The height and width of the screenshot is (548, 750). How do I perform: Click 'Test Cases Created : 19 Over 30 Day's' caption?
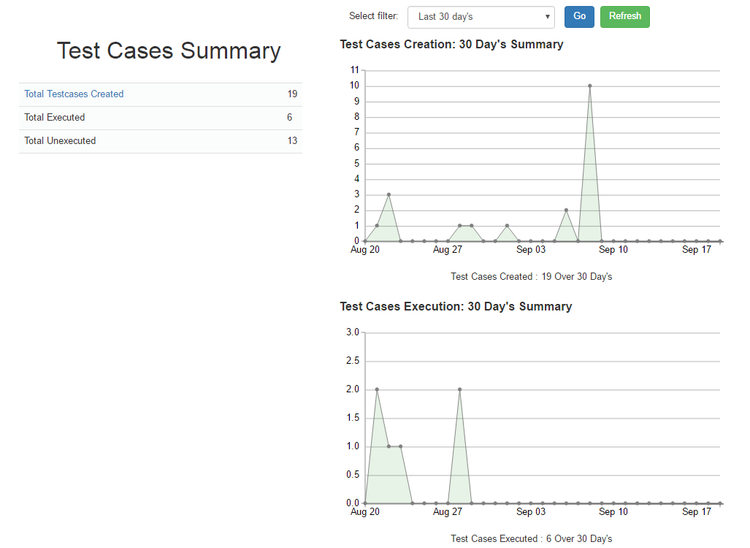point(531,277)
